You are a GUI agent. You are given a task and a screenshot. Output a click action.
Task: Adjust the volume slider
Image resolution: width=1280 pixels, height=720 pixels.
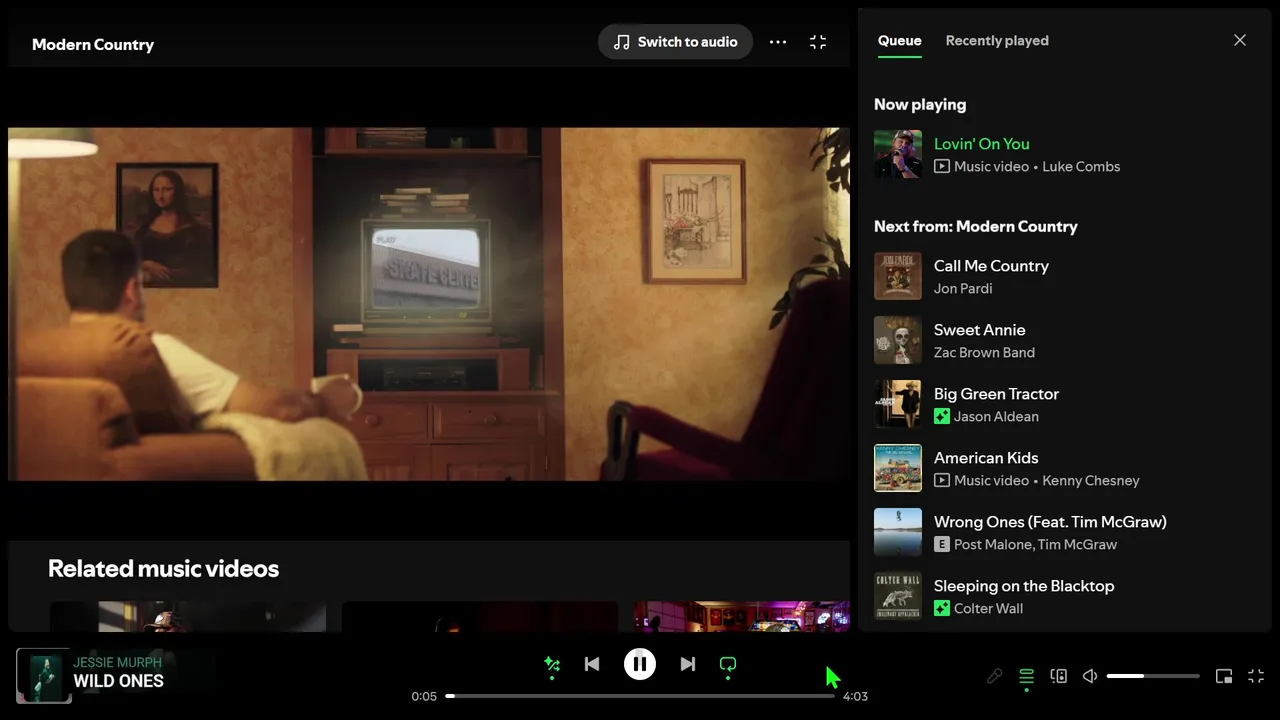1153,676
